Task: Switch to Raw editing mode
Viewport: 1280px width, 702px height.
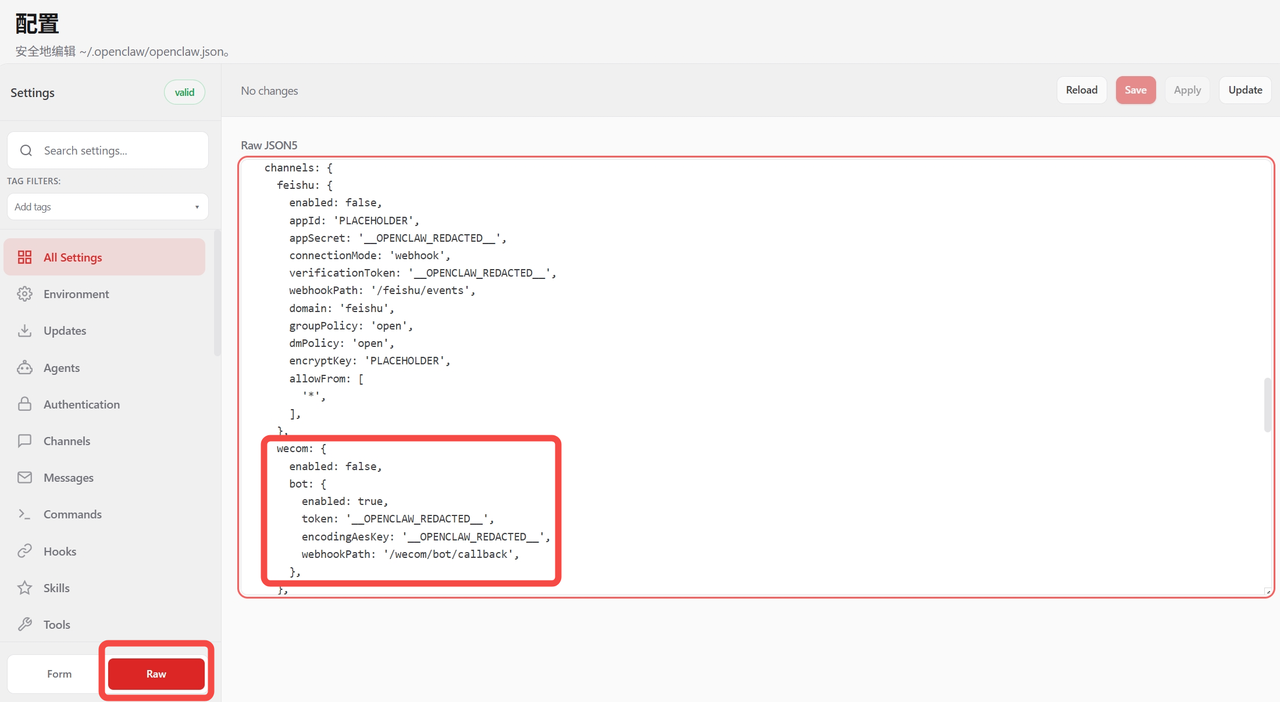Action: [x=156, y=674]
